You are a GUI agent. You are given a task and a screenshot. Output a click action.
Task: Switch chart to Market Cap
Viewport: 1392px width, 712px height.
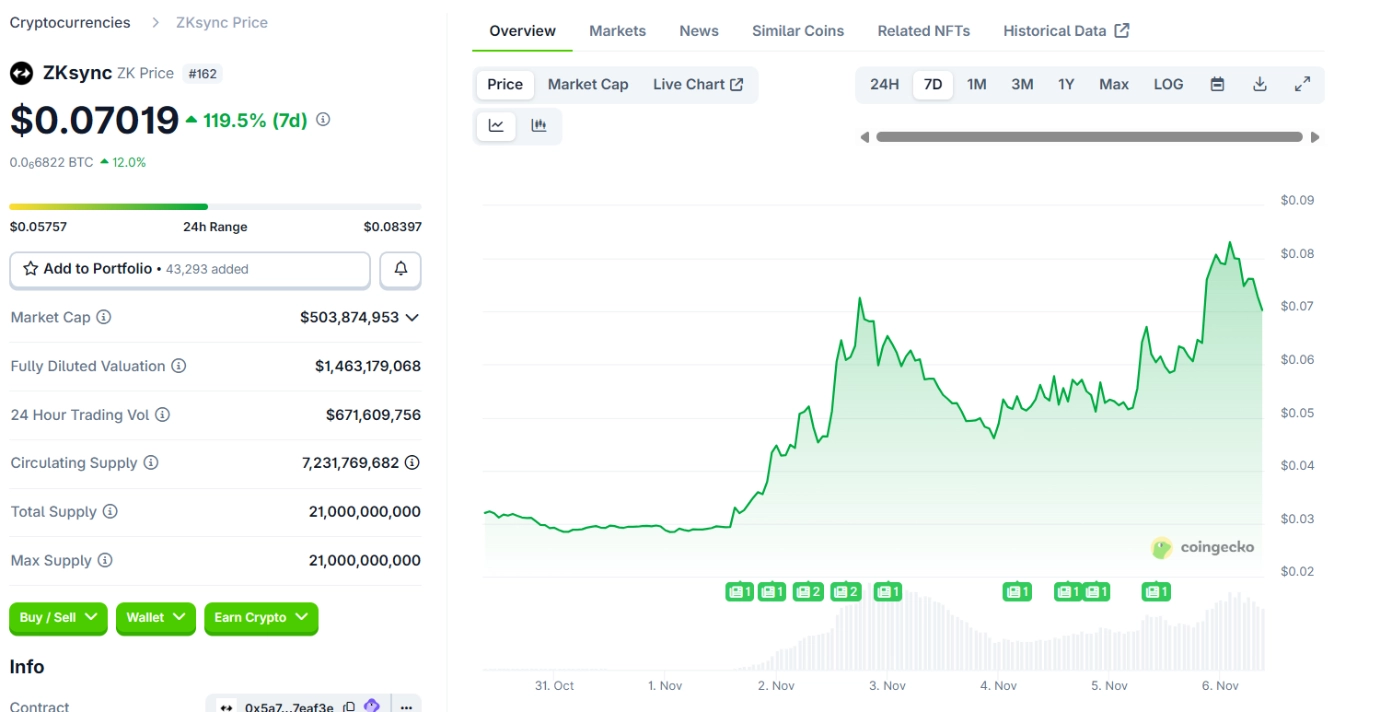pos(588,85)
